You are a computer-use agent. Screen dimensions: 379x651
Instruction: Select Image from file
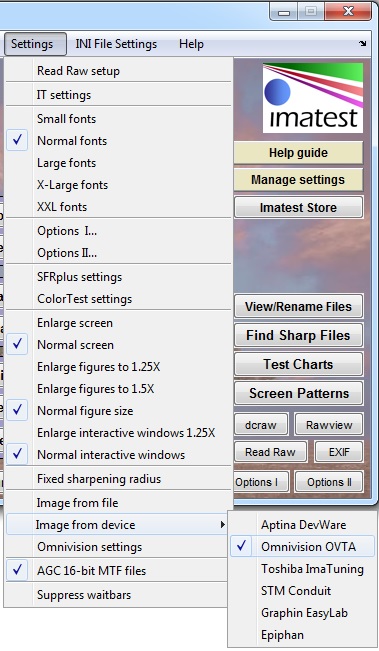(x=118, y=503)
